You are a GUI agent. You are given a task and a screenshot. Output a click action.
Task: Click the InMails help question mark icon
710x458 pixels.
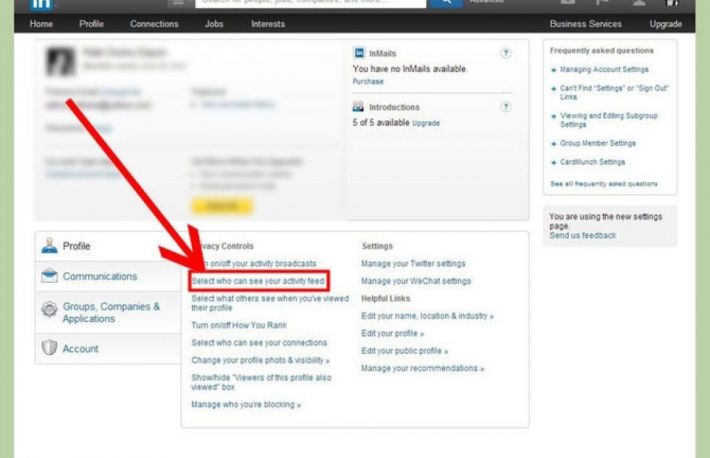click(x=506, y=53)
